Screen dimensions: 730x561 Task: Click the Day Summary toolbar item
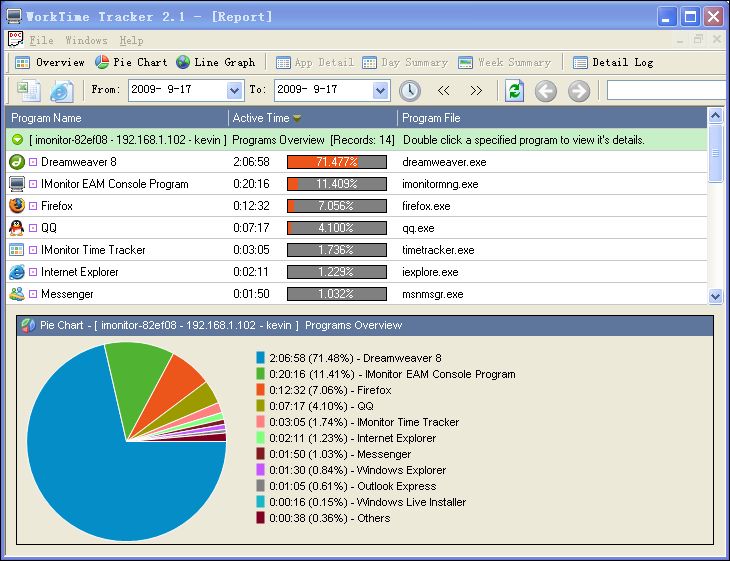click(405, 62)
